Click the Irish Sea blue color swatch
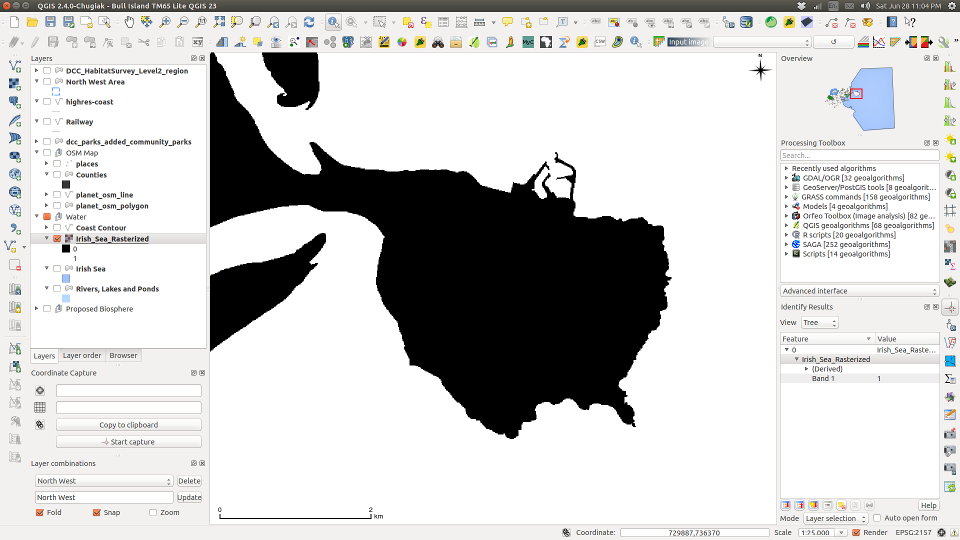 click(x=66, y=279)
